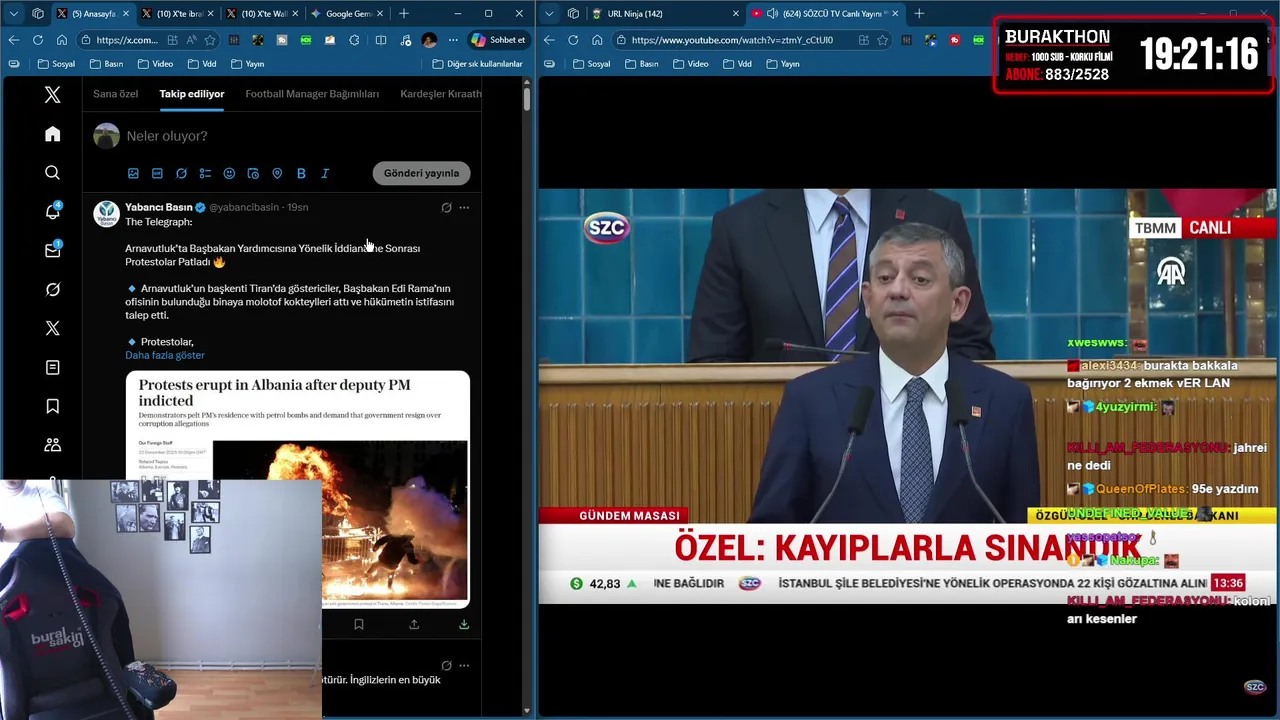Click Gönderi yayınla button
The image size is (1280, 720).
click(x=421, y=173)
